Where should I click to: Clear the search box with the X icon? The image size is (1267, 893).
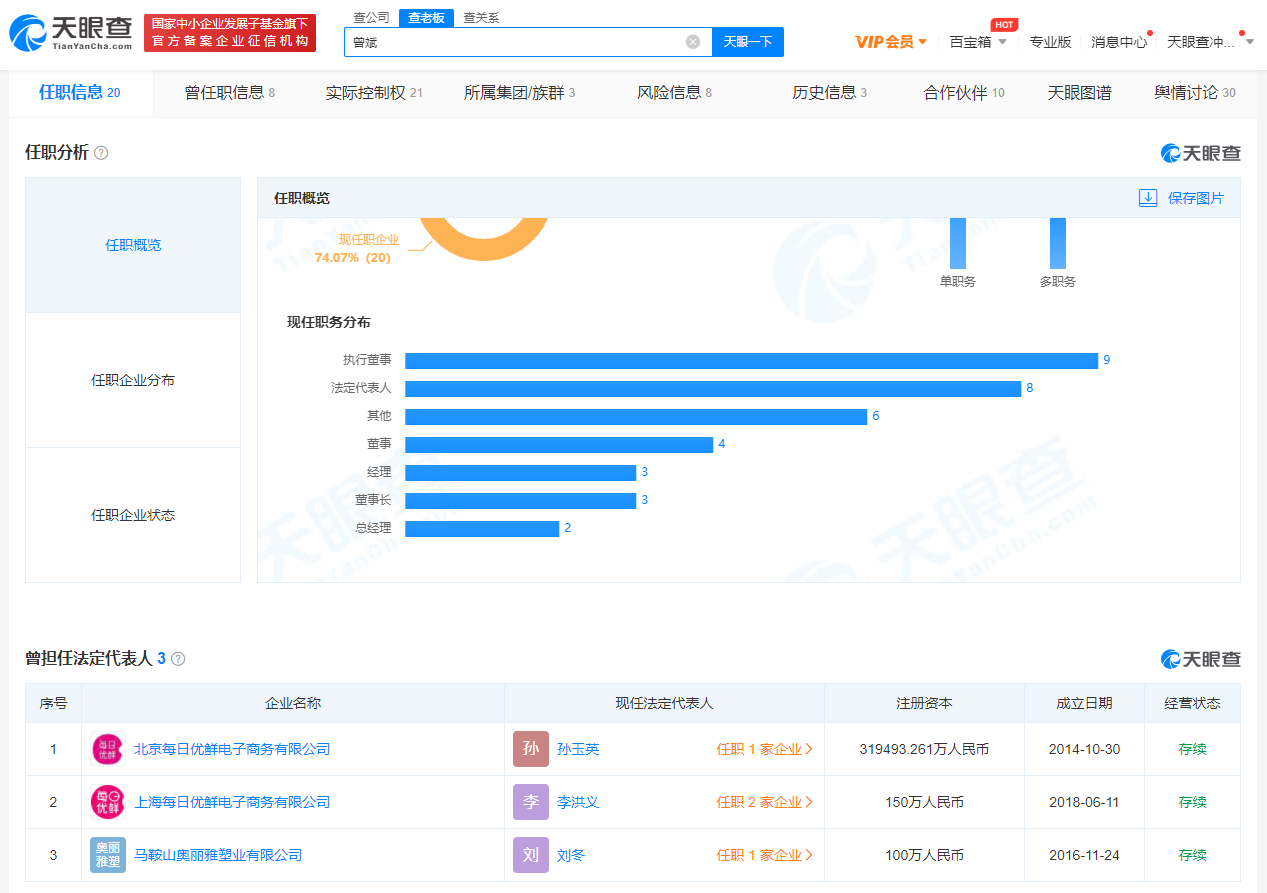tap(693, 42)
